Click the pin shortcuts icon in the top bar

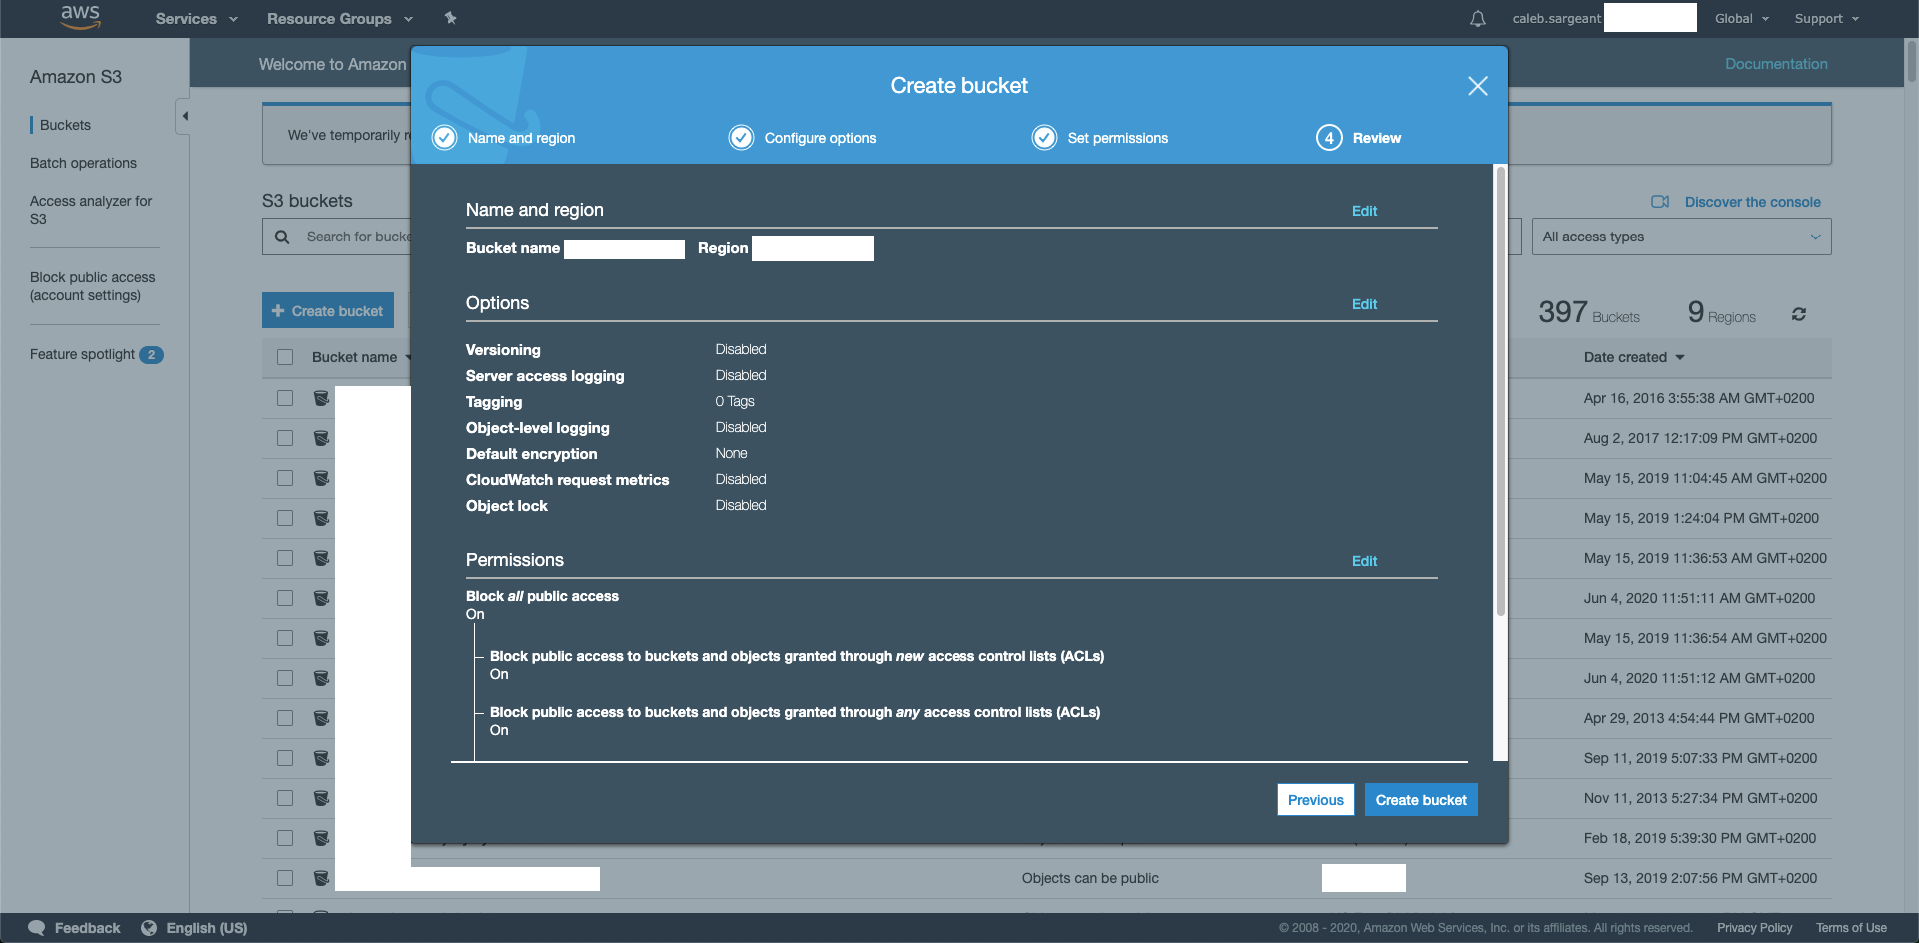pyautogui.click(x=451, y=18)
